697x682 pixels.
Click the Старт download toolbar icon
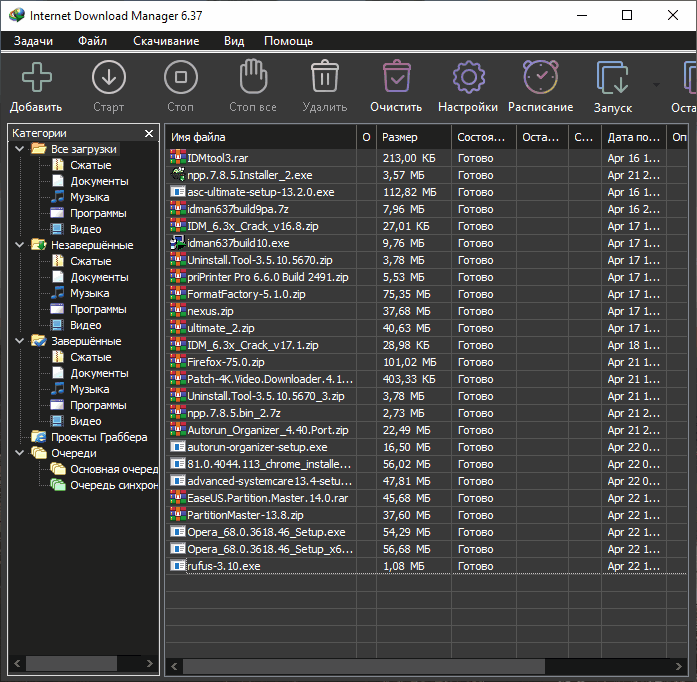109,77
